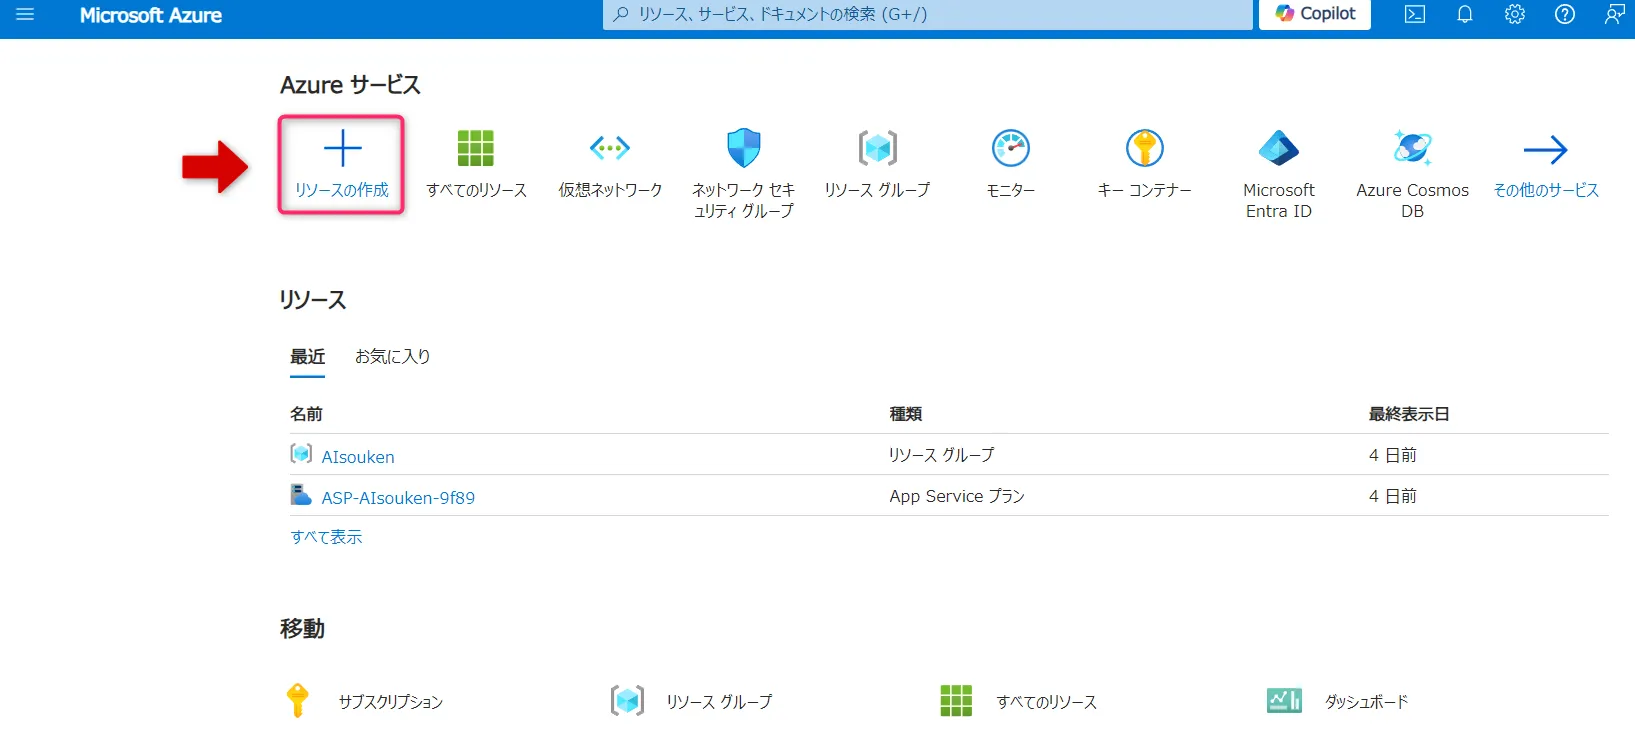Open すべてのリソース green grid icon
Viewport: 1635px width, 743px height.
pyautogui.click(x=476, y=148)
